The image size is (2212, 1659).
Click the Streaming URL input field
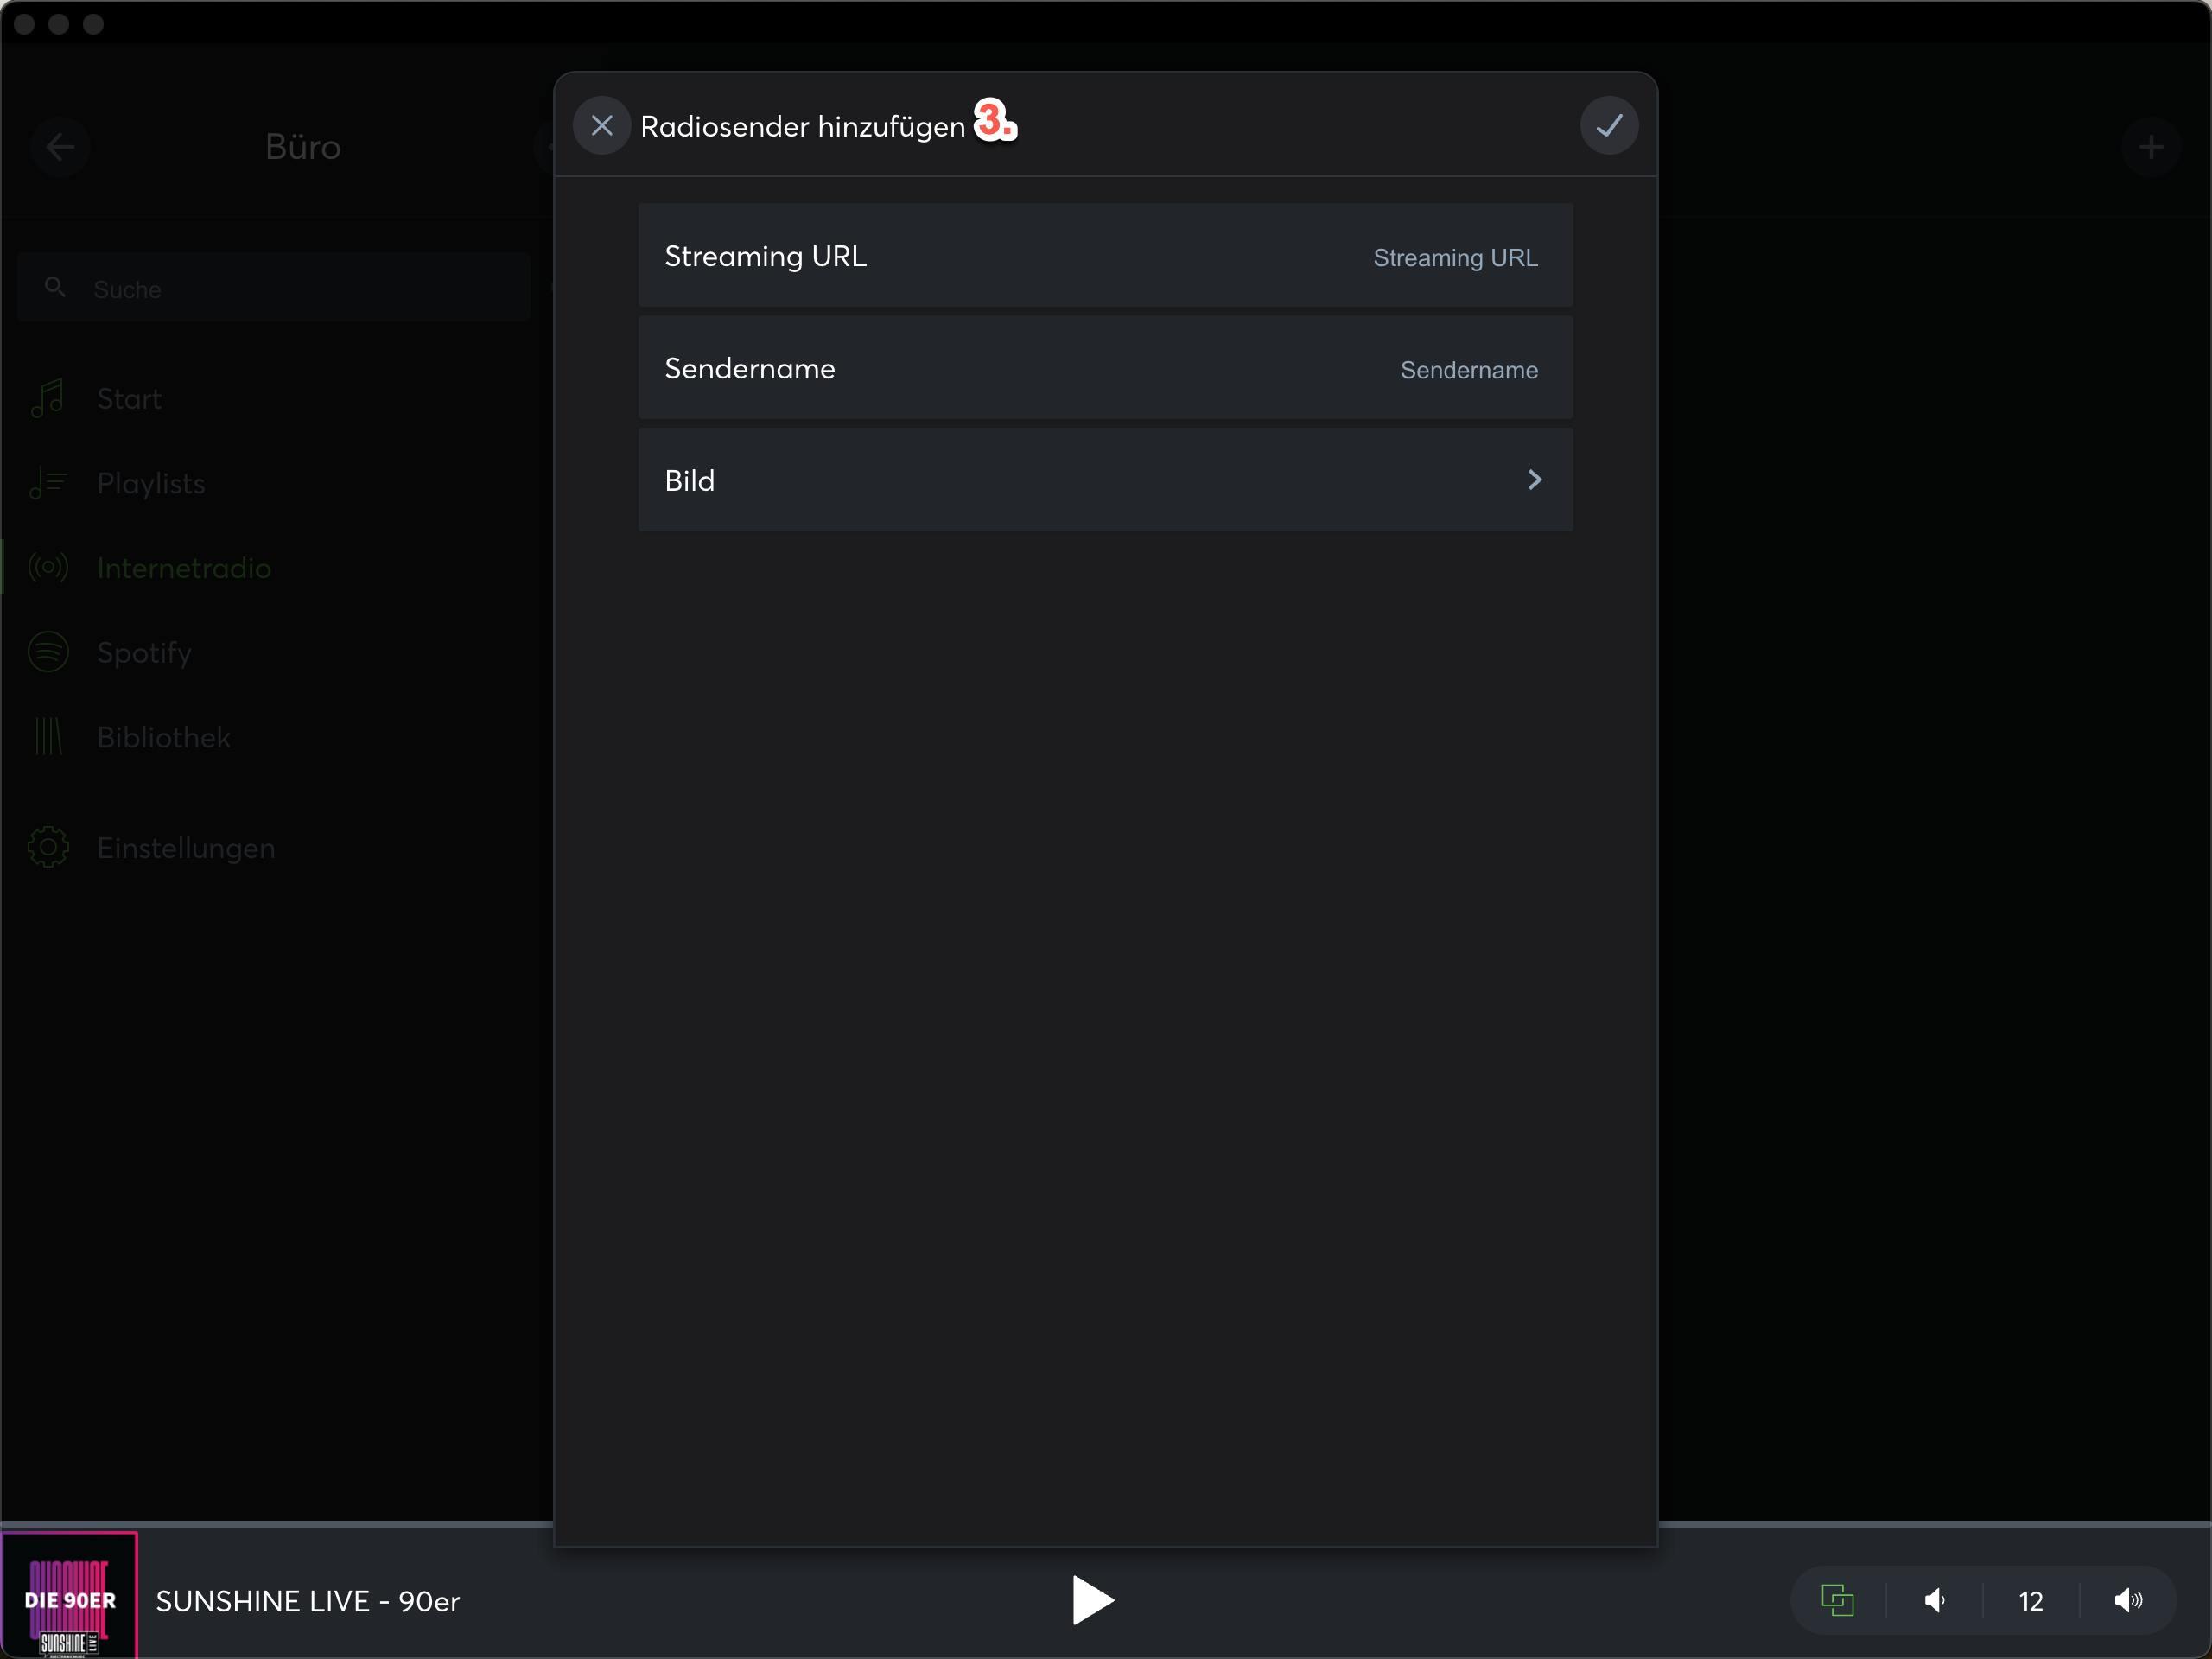[x=1454, y=257]
